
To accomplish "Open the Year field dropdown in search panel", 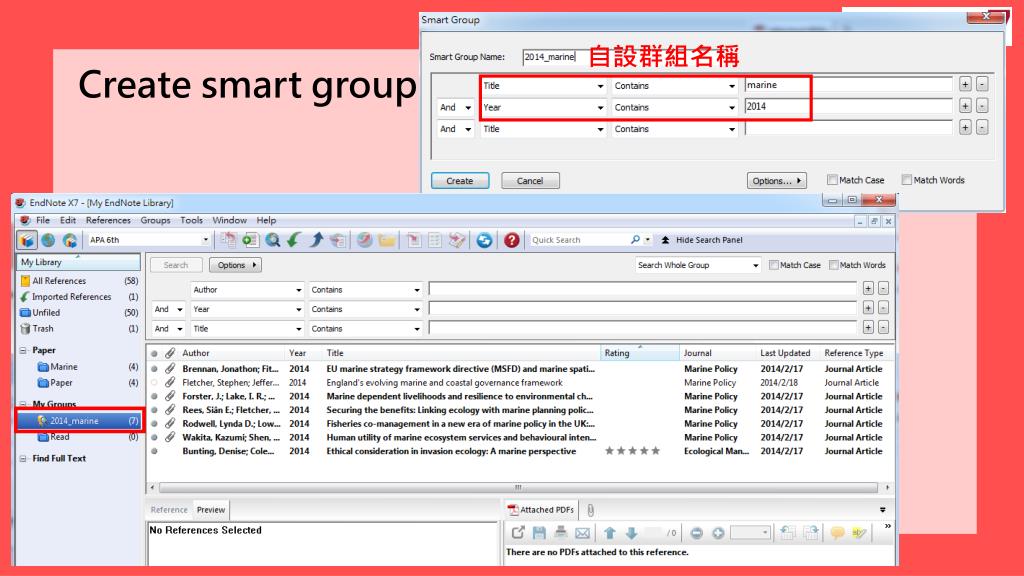I will point(298,310).
